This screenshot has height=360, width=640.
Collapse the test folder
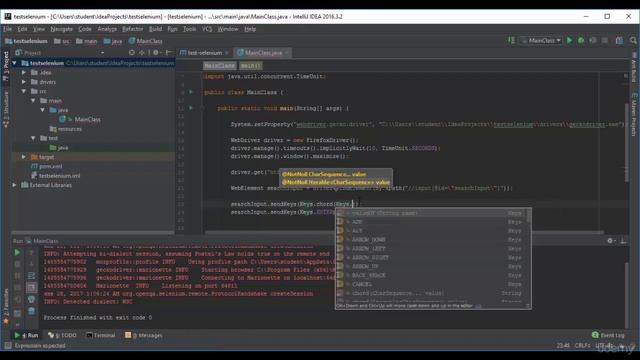(33, 138)
